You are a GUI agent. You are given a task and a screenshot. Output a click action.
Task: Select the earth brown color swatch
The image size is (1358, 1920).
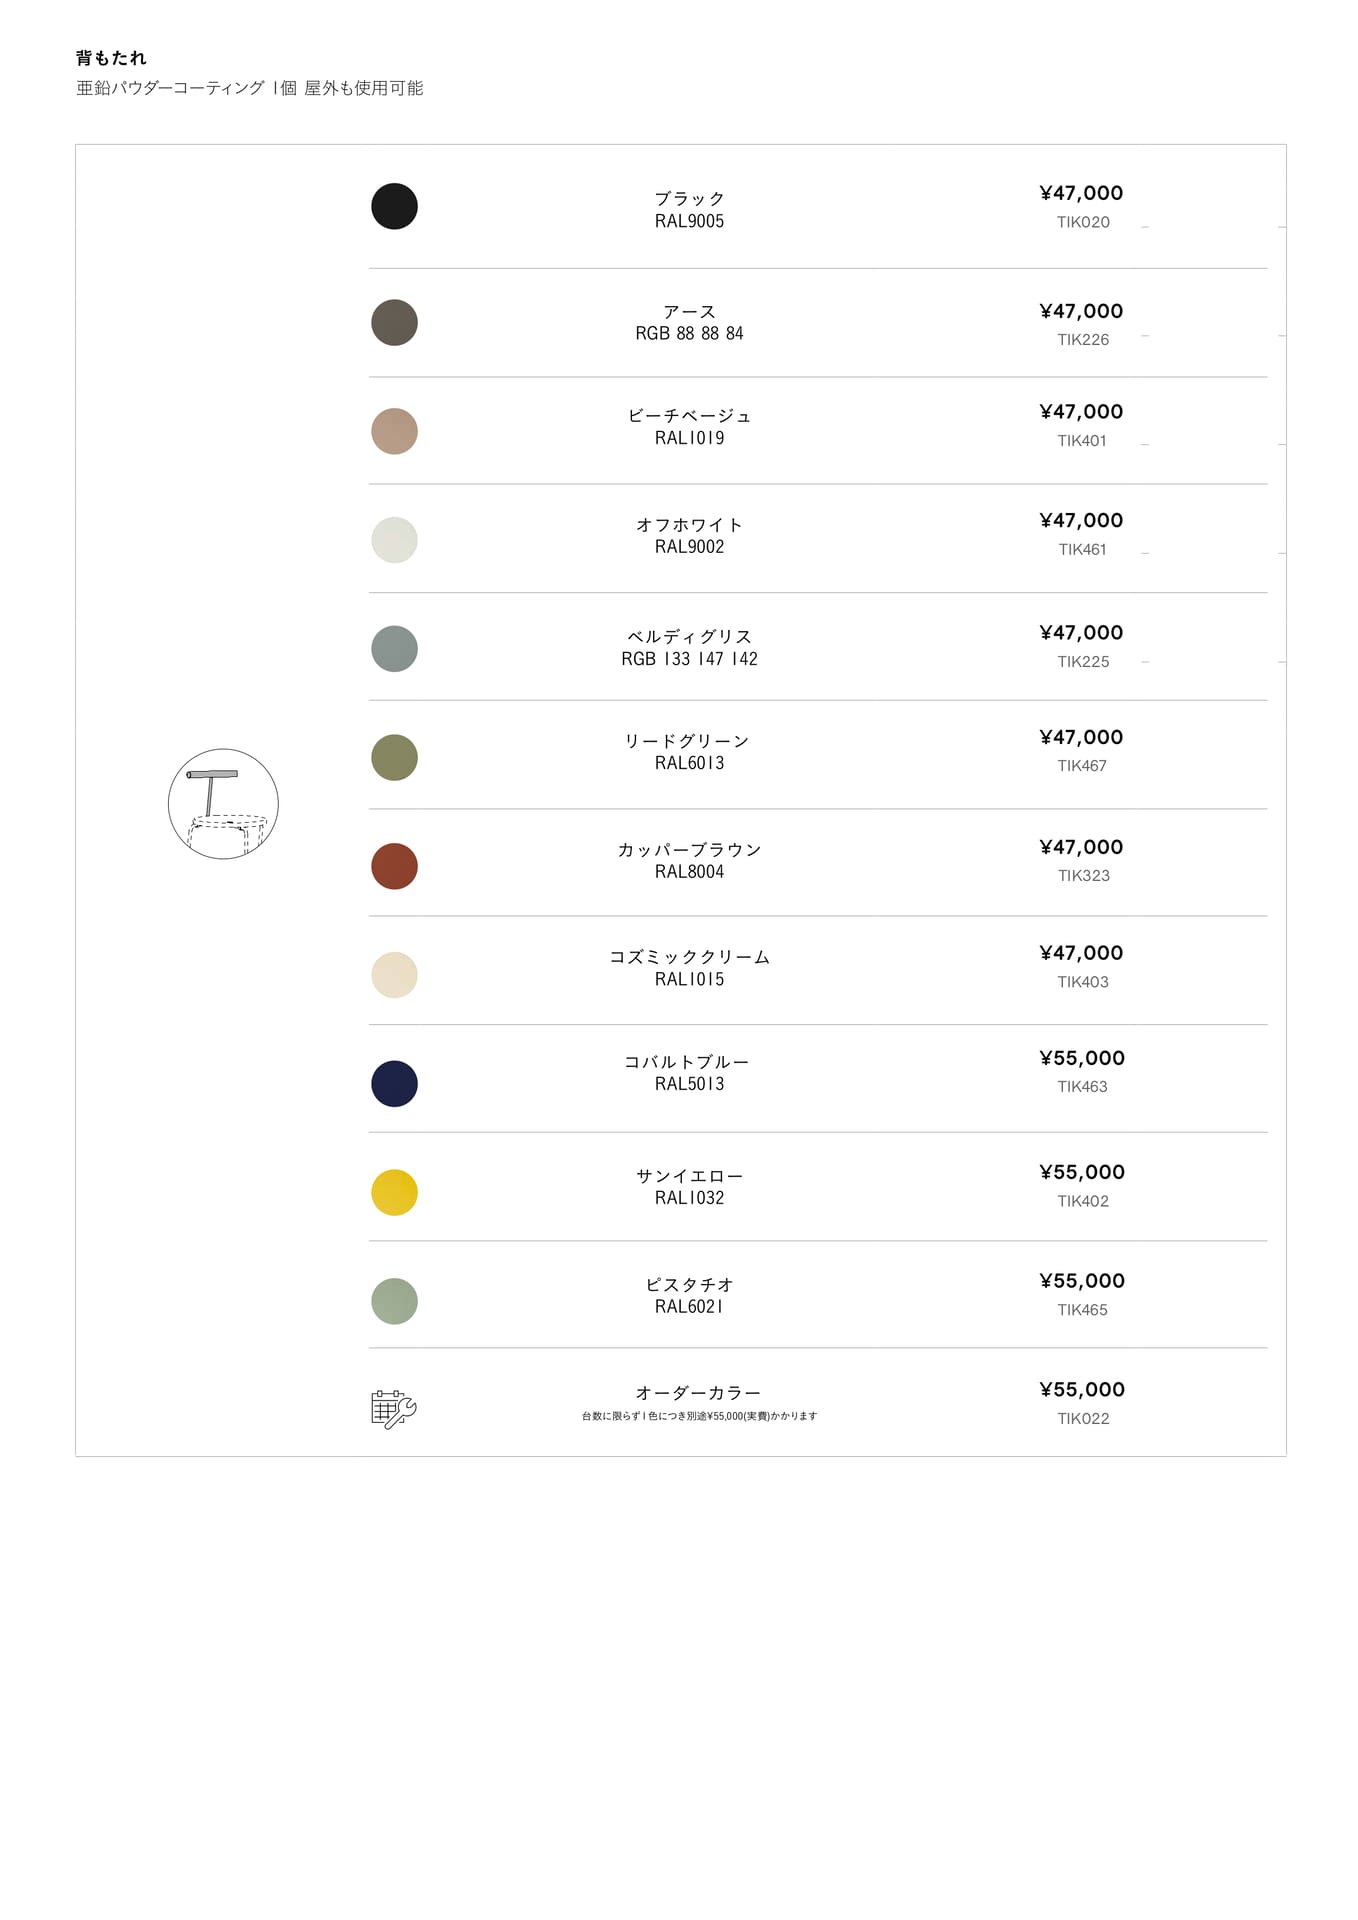coord(394,322)
